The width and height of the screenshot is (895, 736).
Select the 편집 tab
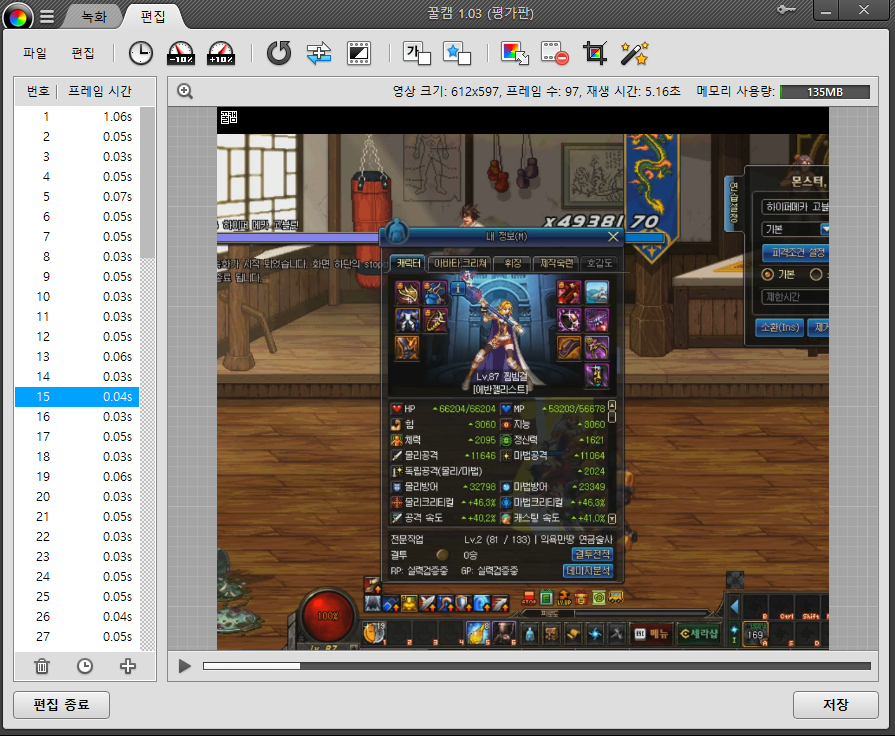(153, 16)
